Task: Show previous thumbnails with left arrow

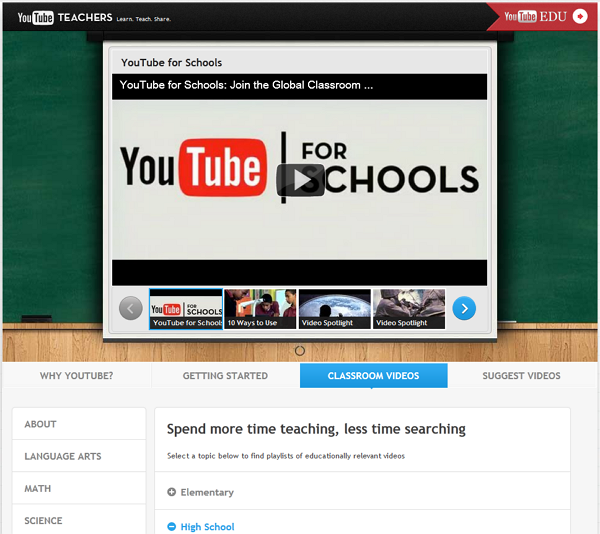Action: point(130,308)
